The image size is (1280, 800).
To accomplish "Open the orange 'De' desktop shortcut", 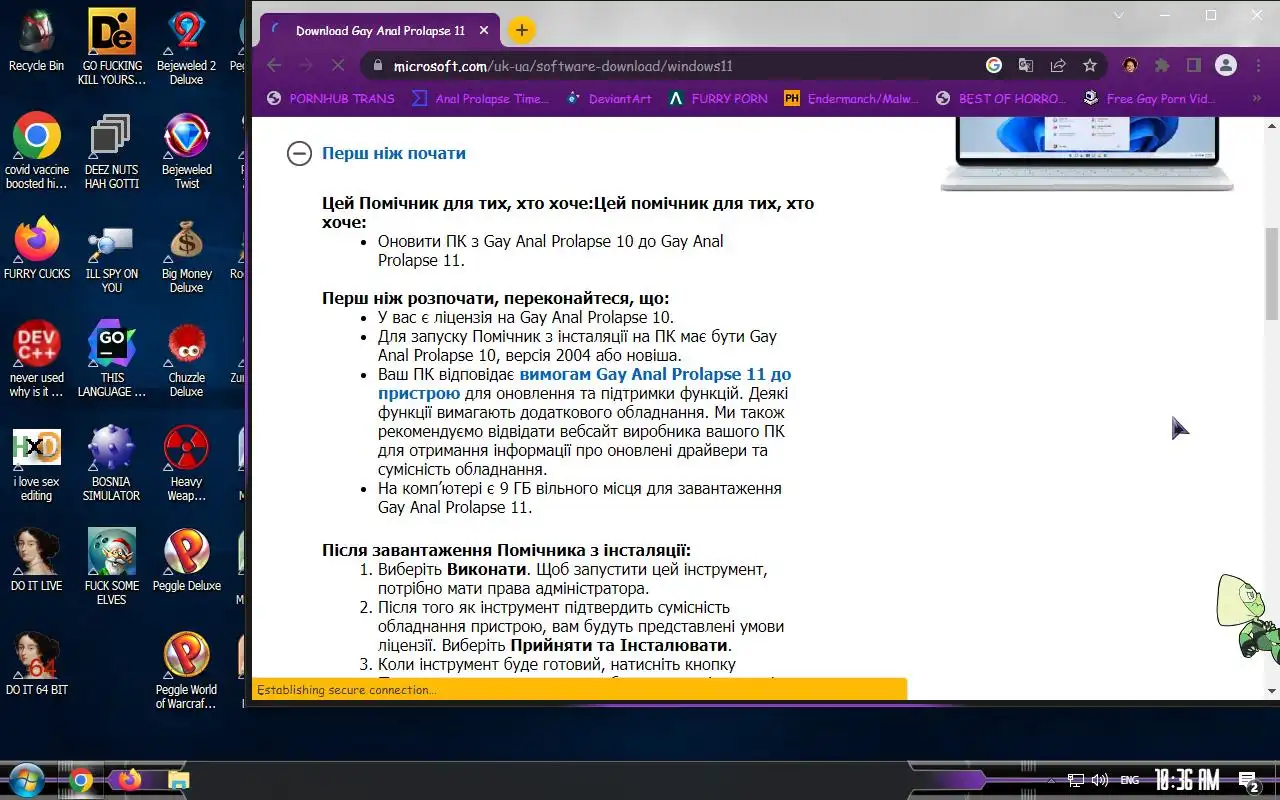I will pyautogui.click(x=112, y=46).
